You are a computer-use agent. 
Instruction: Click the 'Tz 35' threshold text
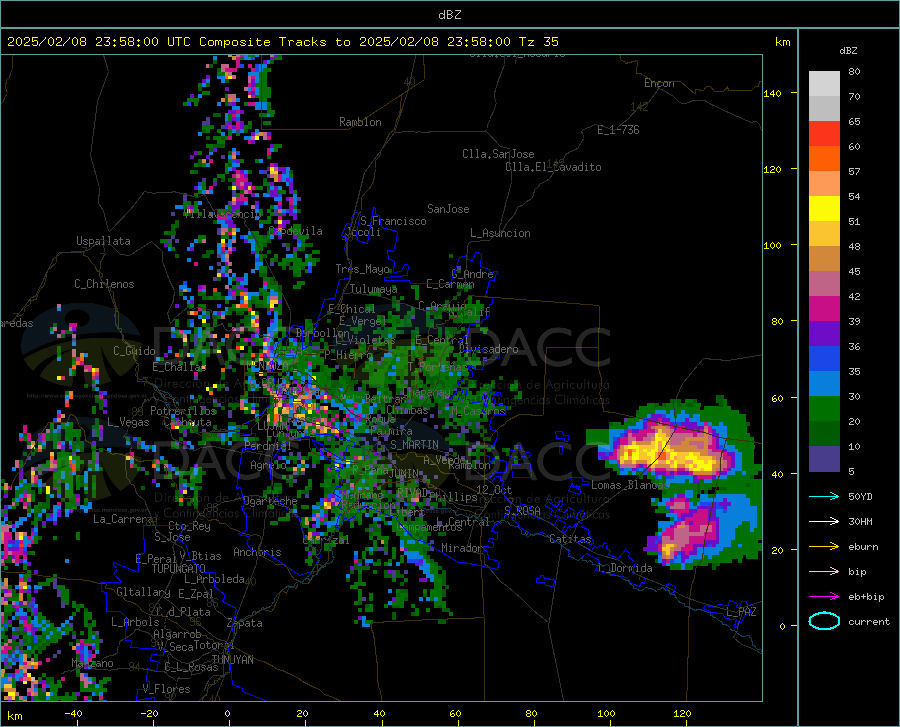(x=538, y=42)
